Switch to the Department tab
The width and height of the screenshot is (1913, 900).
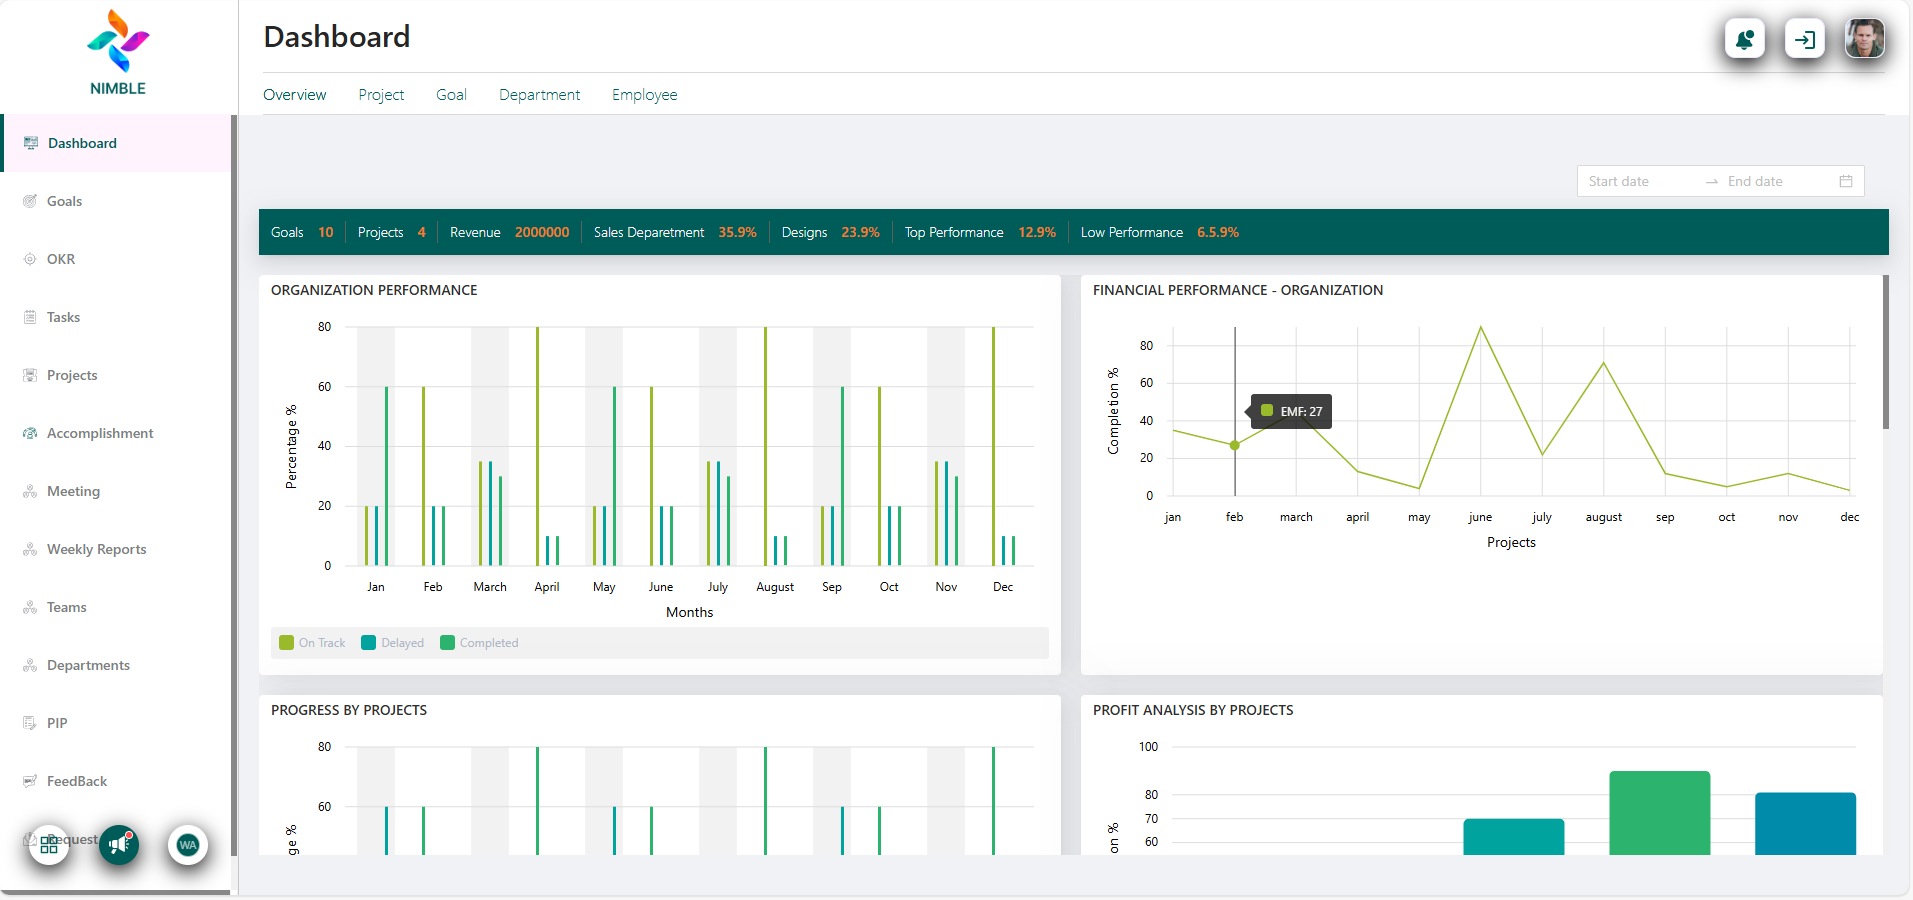click(x=539, y=95)
